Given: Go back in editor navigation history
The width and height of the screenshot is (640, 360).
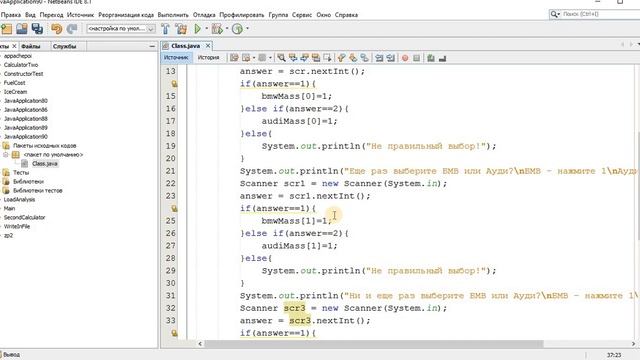Looking at the screenshot, I should [246, 58].
